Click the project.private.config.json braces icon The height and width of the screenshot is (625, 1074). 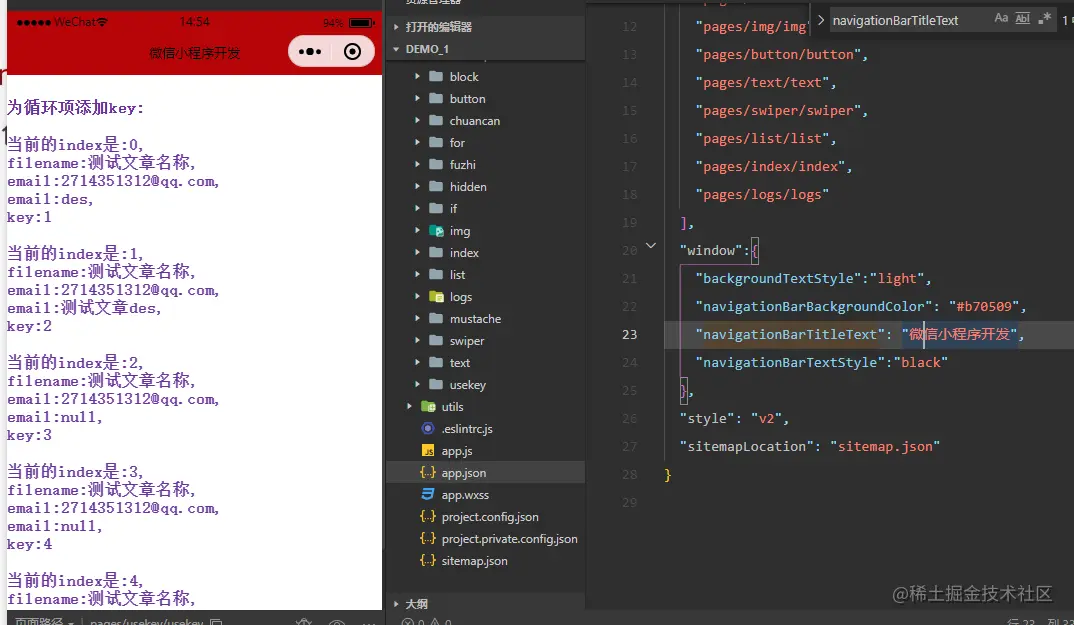(428, 538)
